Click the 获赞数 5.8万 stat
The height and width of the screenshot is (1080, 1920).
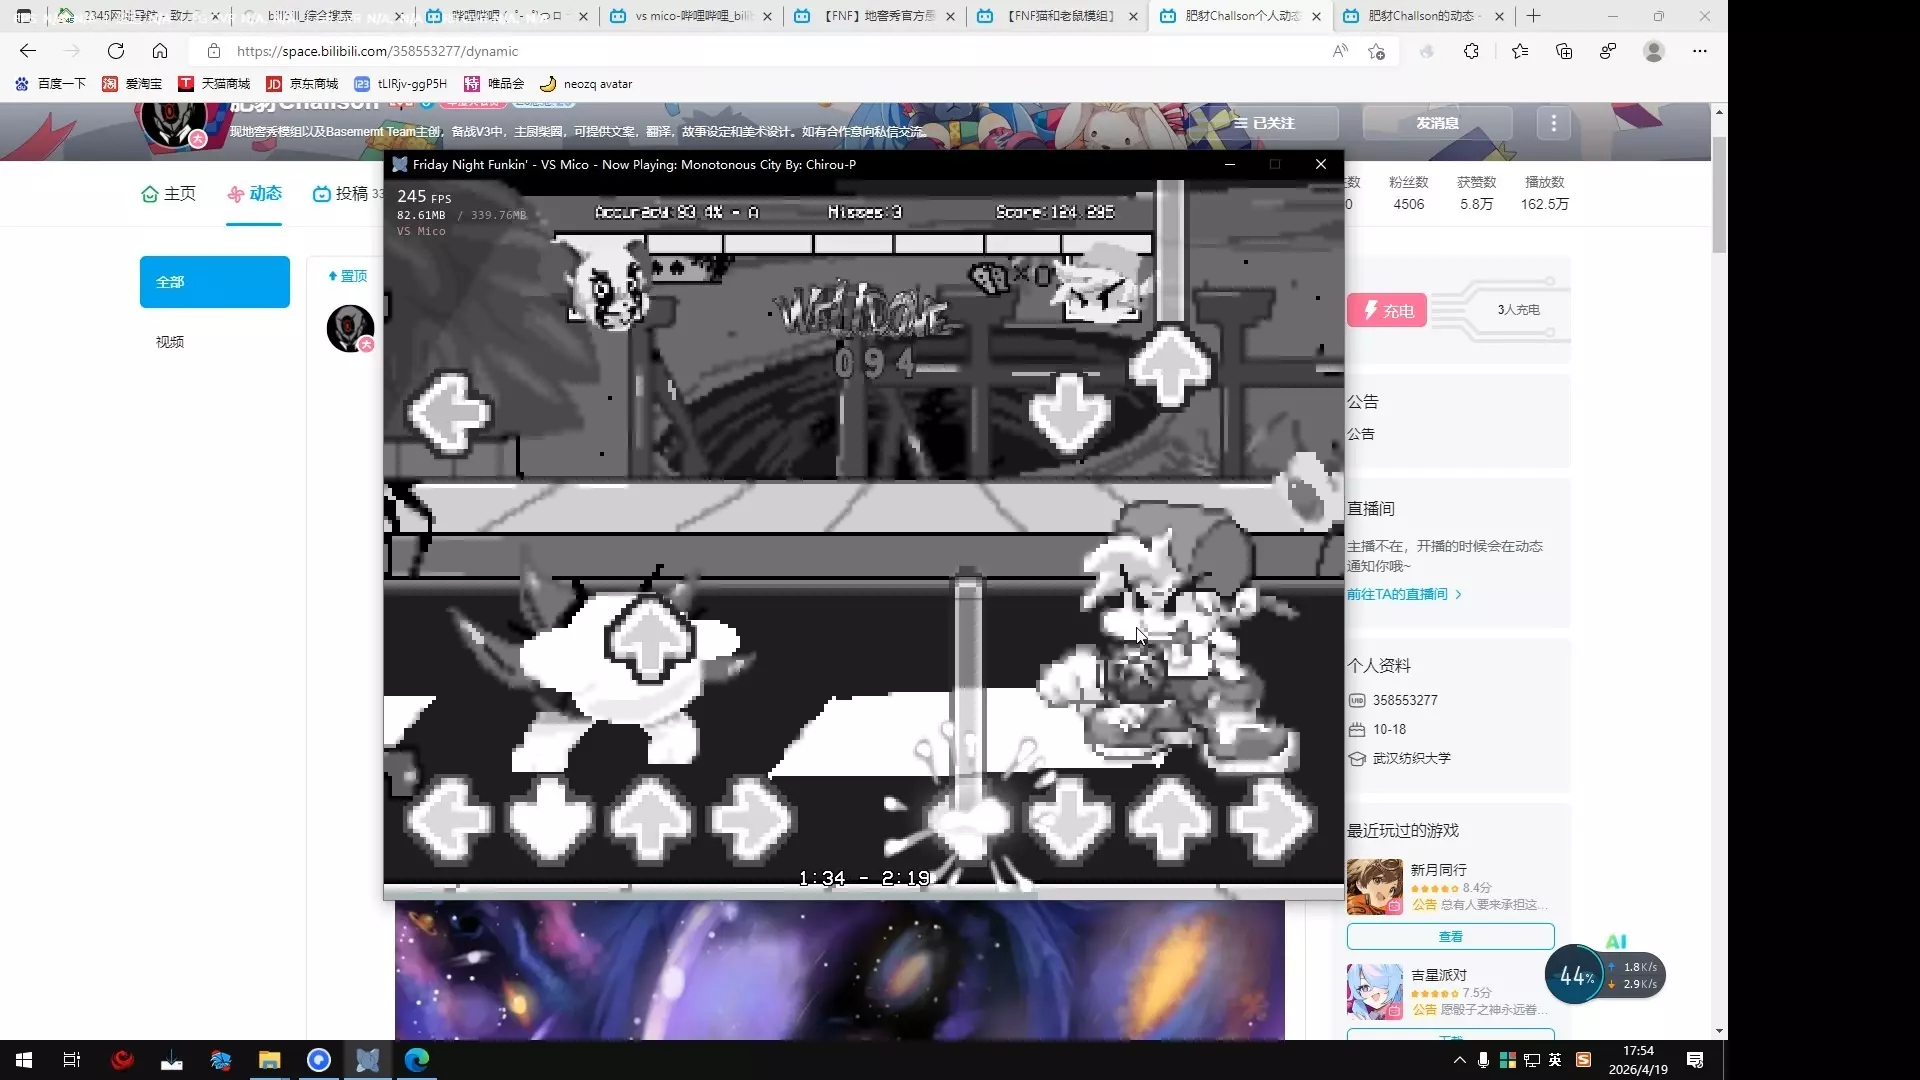1476,193
